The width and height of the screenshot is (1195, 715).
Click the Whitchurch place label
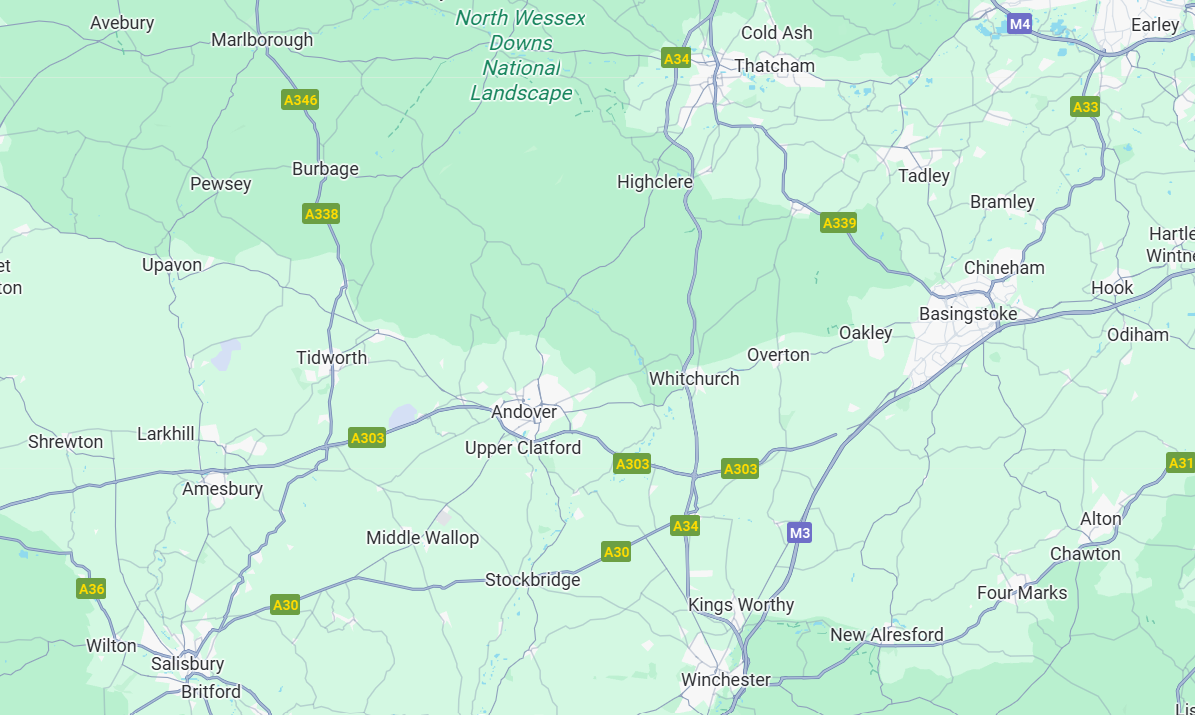coord(694,379)
